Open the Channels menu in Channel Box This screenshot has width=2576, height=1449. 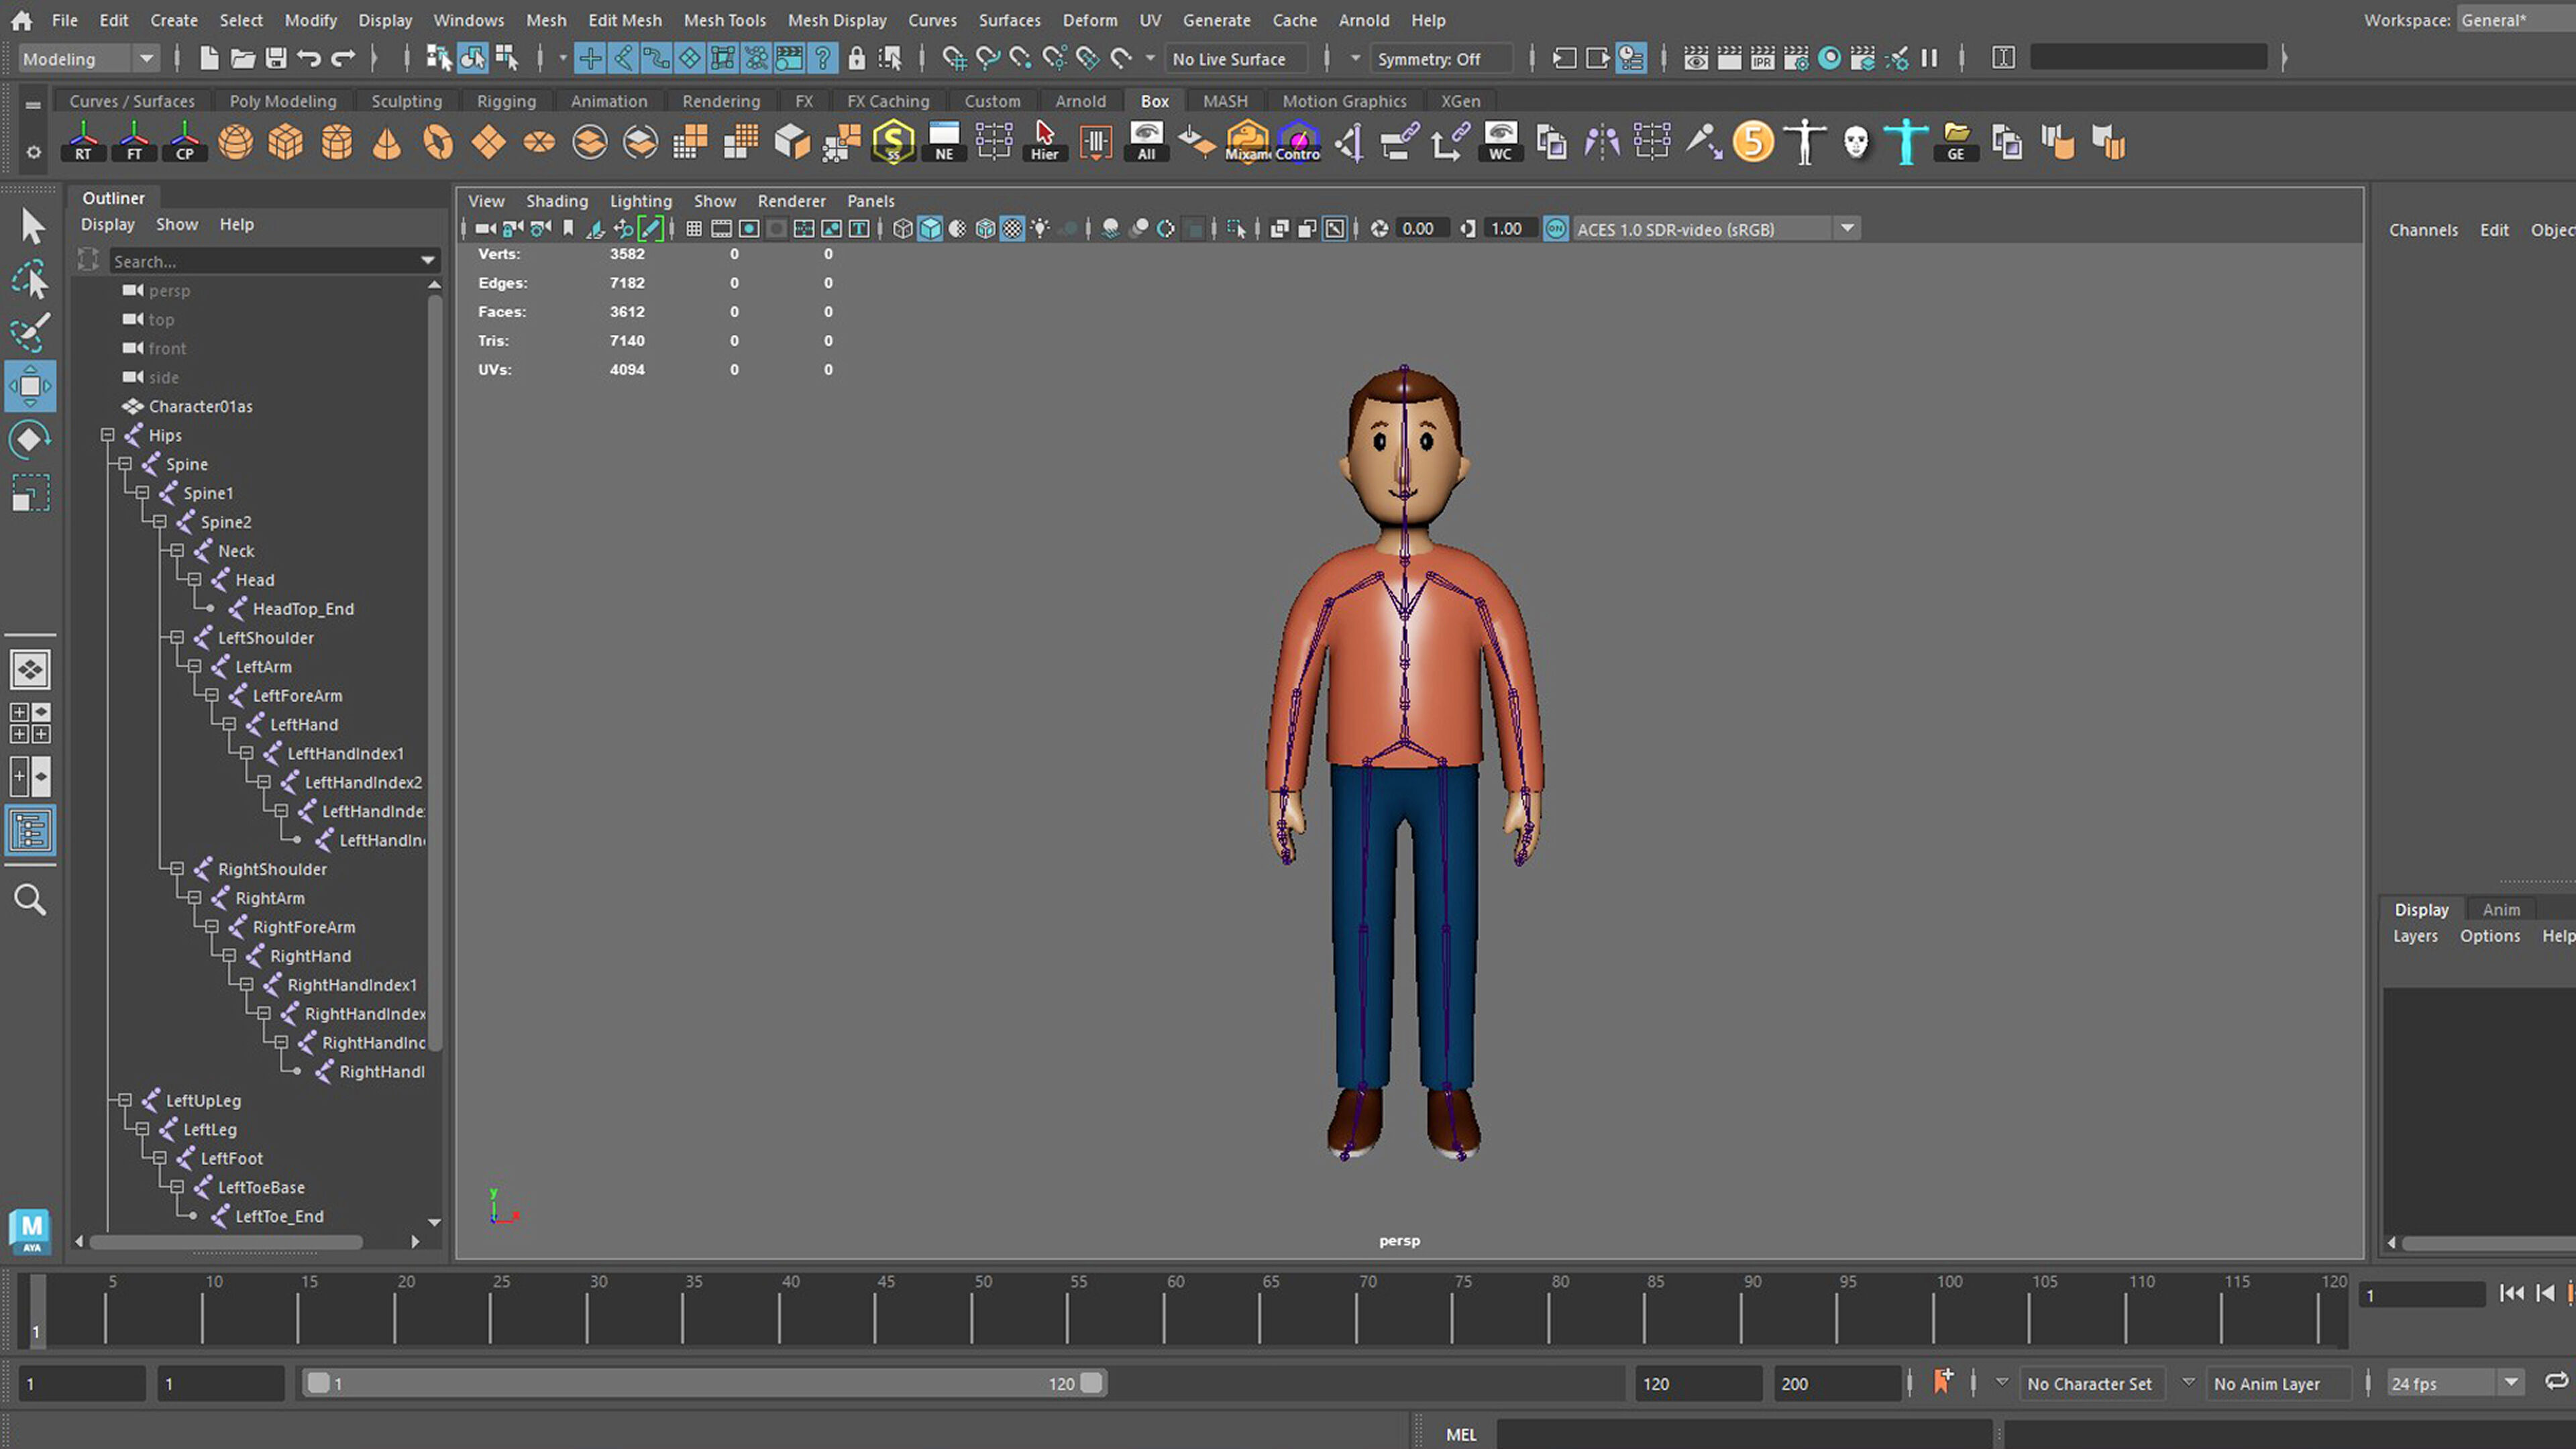pos(2423,230)
